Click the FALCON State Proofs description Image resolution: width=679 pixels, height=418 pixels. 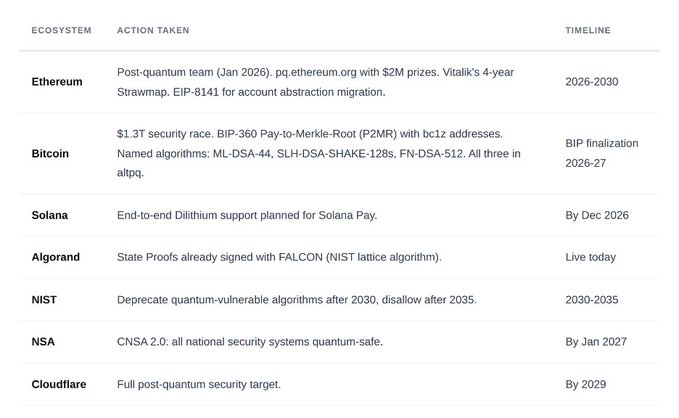click(x=281, y=257)
